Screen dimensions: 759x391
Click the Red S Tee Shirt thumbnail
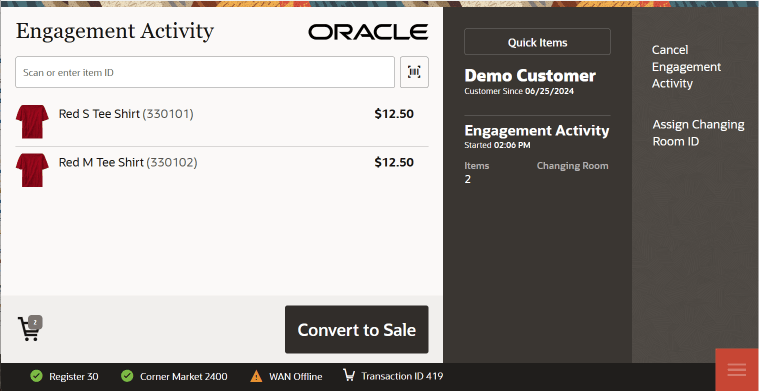(32, 121)
